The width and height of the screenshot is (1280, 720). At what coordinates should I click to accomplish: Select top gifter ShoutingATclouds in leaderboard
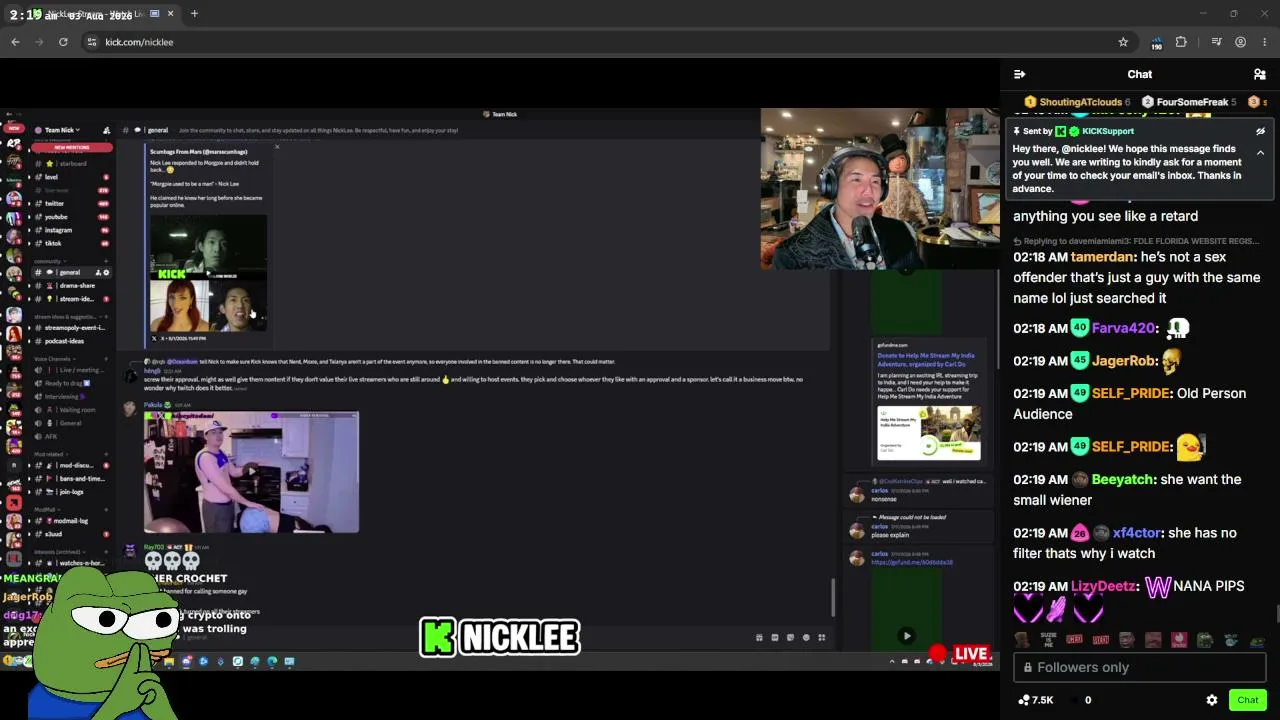tap(1077, 102)
